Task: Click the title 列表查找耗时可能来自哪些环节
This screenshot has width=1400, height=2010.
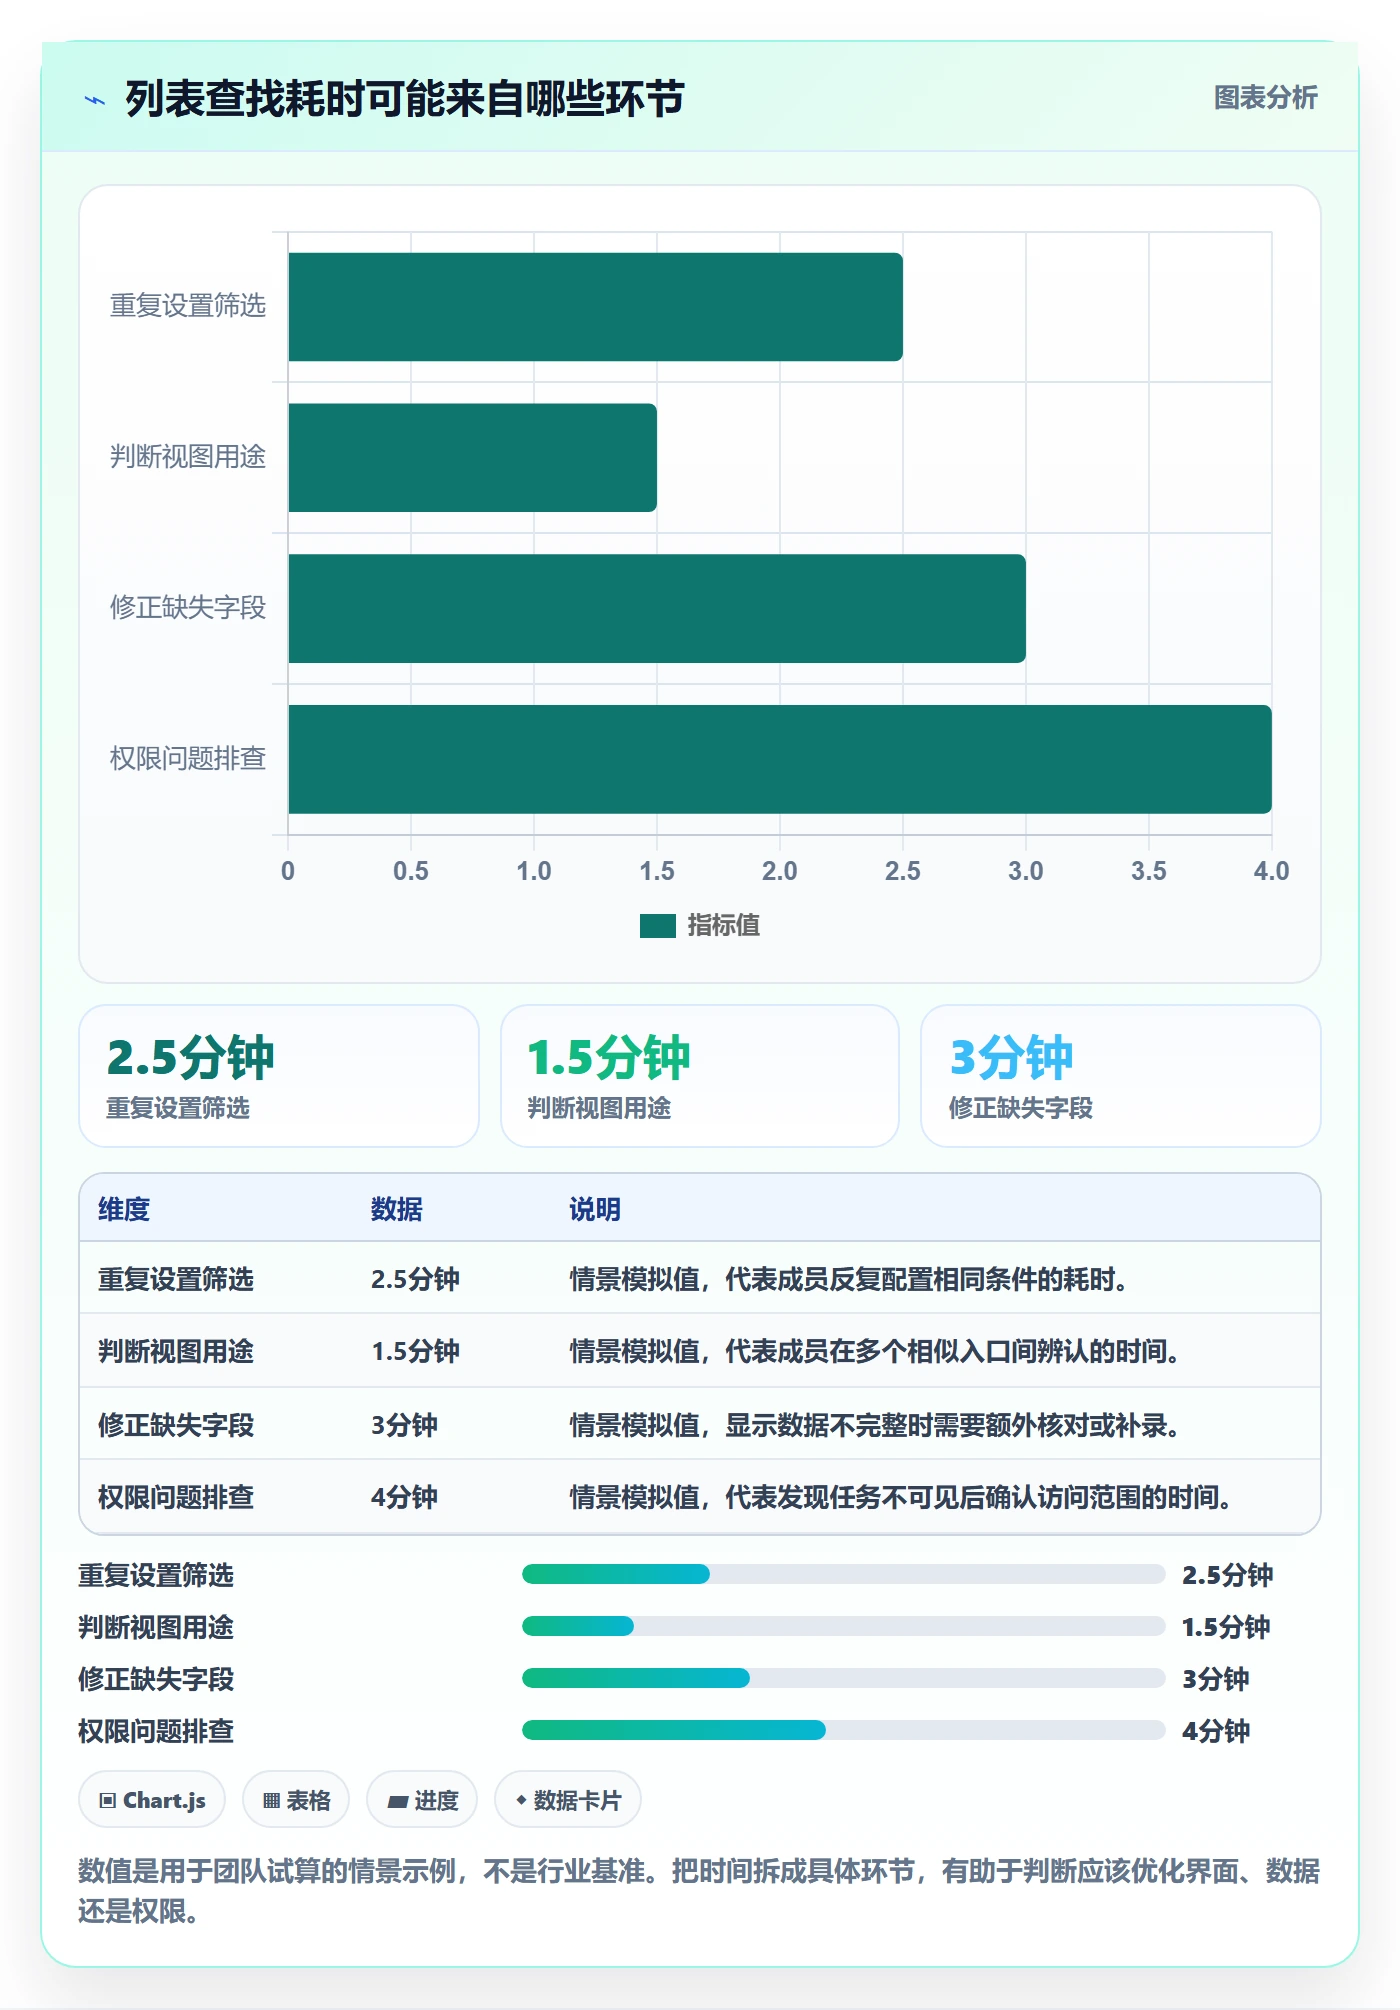Action: pyautogui.click(x=405, y=99)
